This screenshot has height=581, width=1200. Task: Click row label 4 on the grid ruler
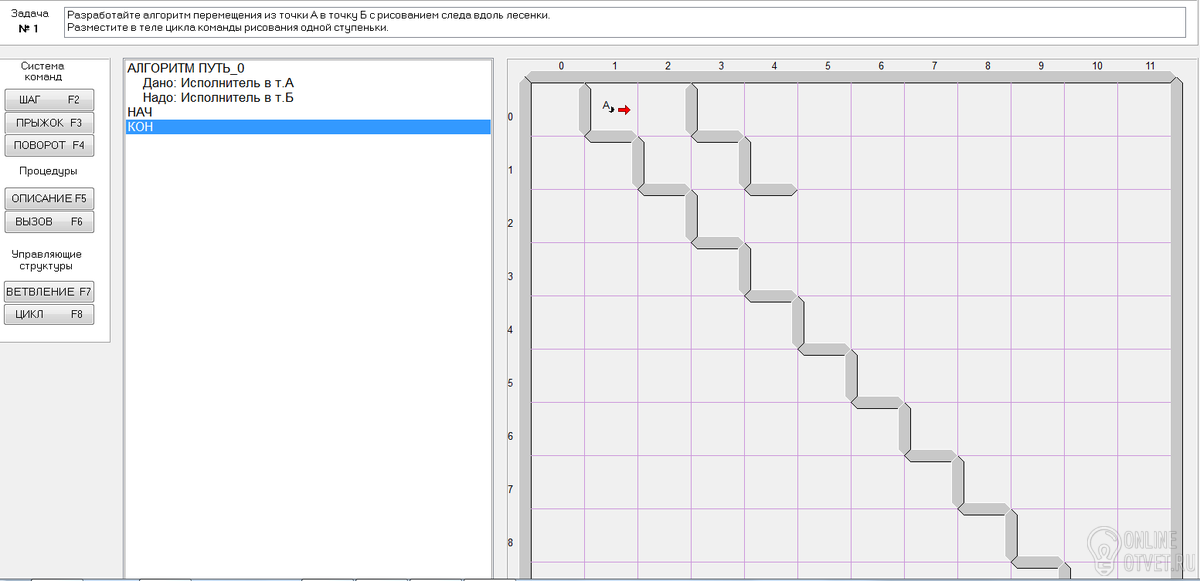pos(511,329)
